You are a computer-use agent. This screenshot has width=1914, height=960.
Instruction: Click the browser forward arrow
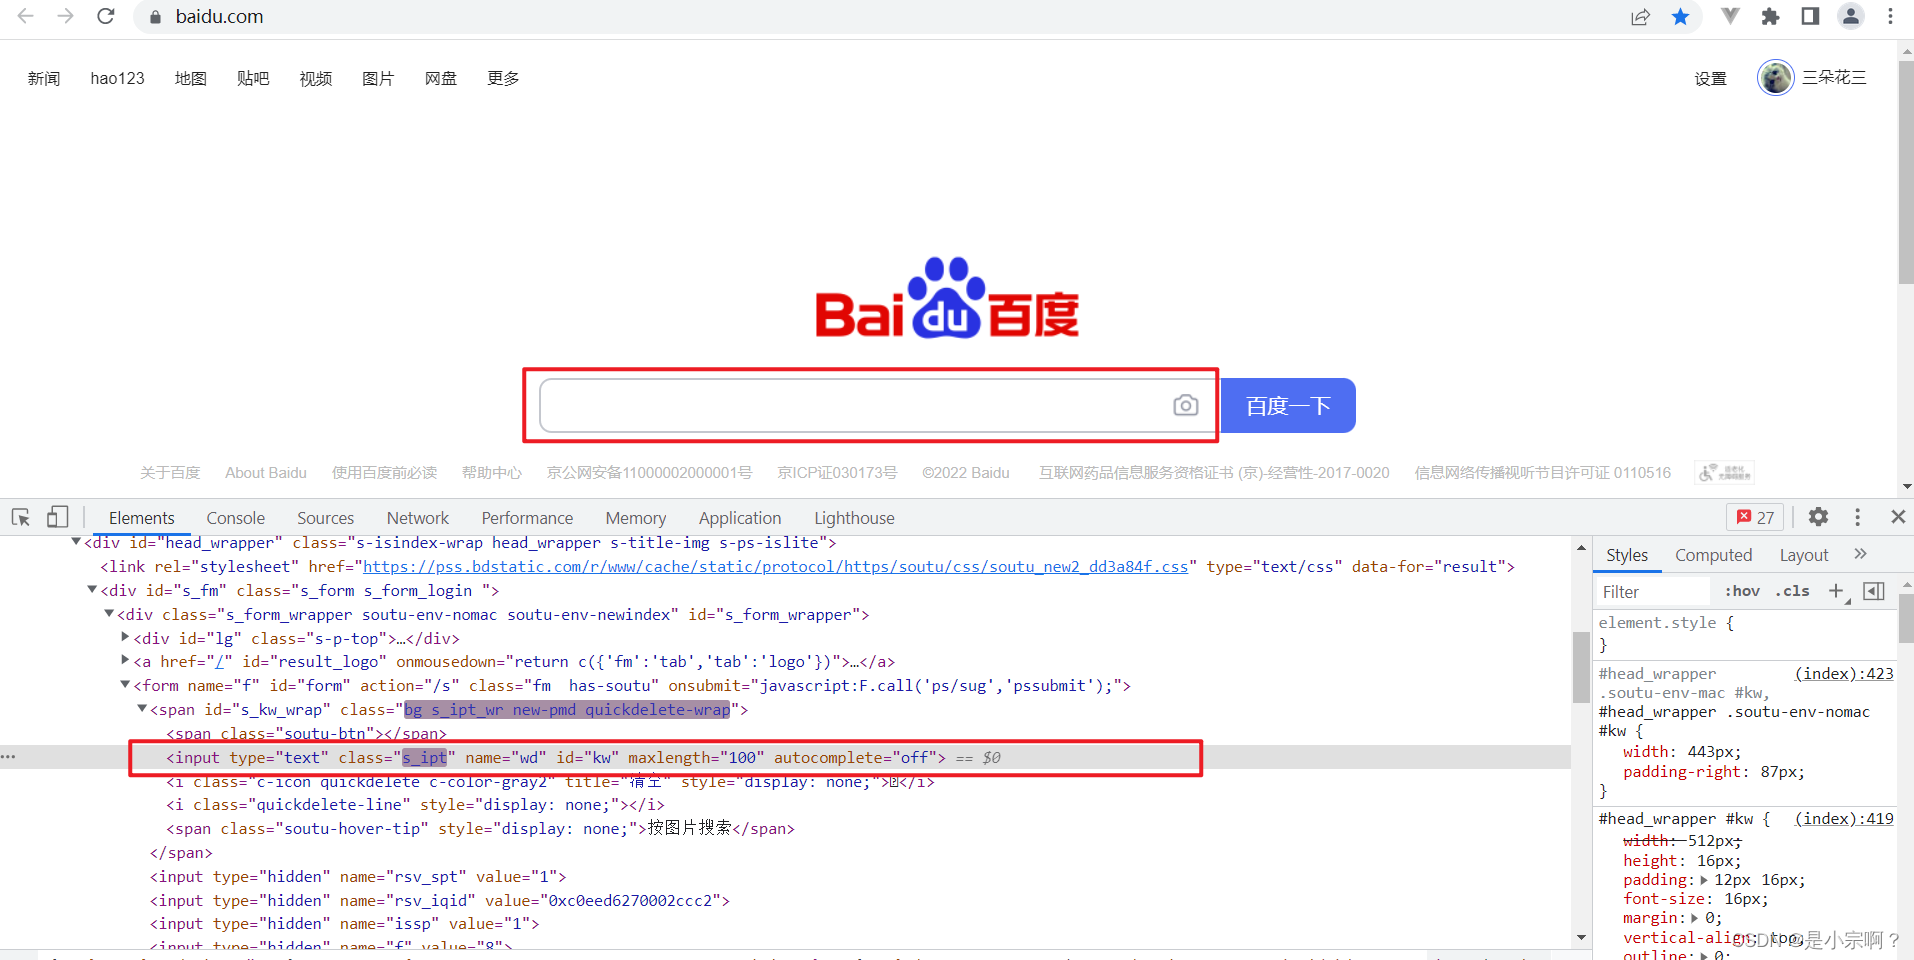pyautogui.click(x=65, y=16)
